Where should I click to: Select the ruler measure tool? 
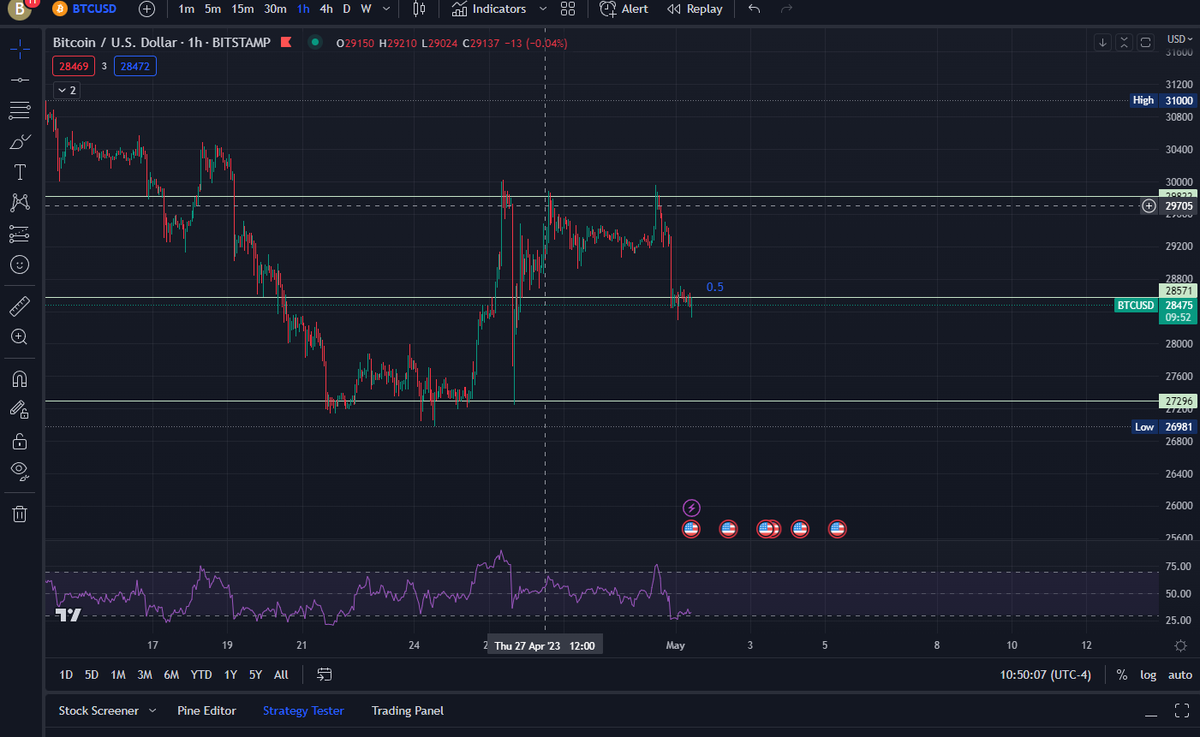tap(19, 306)
